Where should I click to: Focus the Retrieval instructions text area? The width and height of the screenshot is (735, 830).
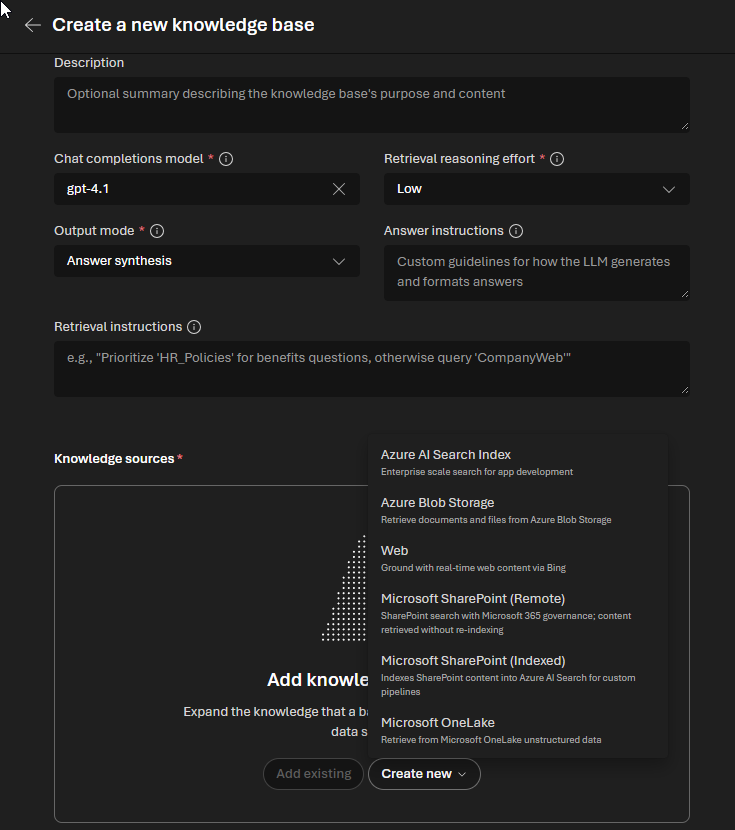[371, 368]
